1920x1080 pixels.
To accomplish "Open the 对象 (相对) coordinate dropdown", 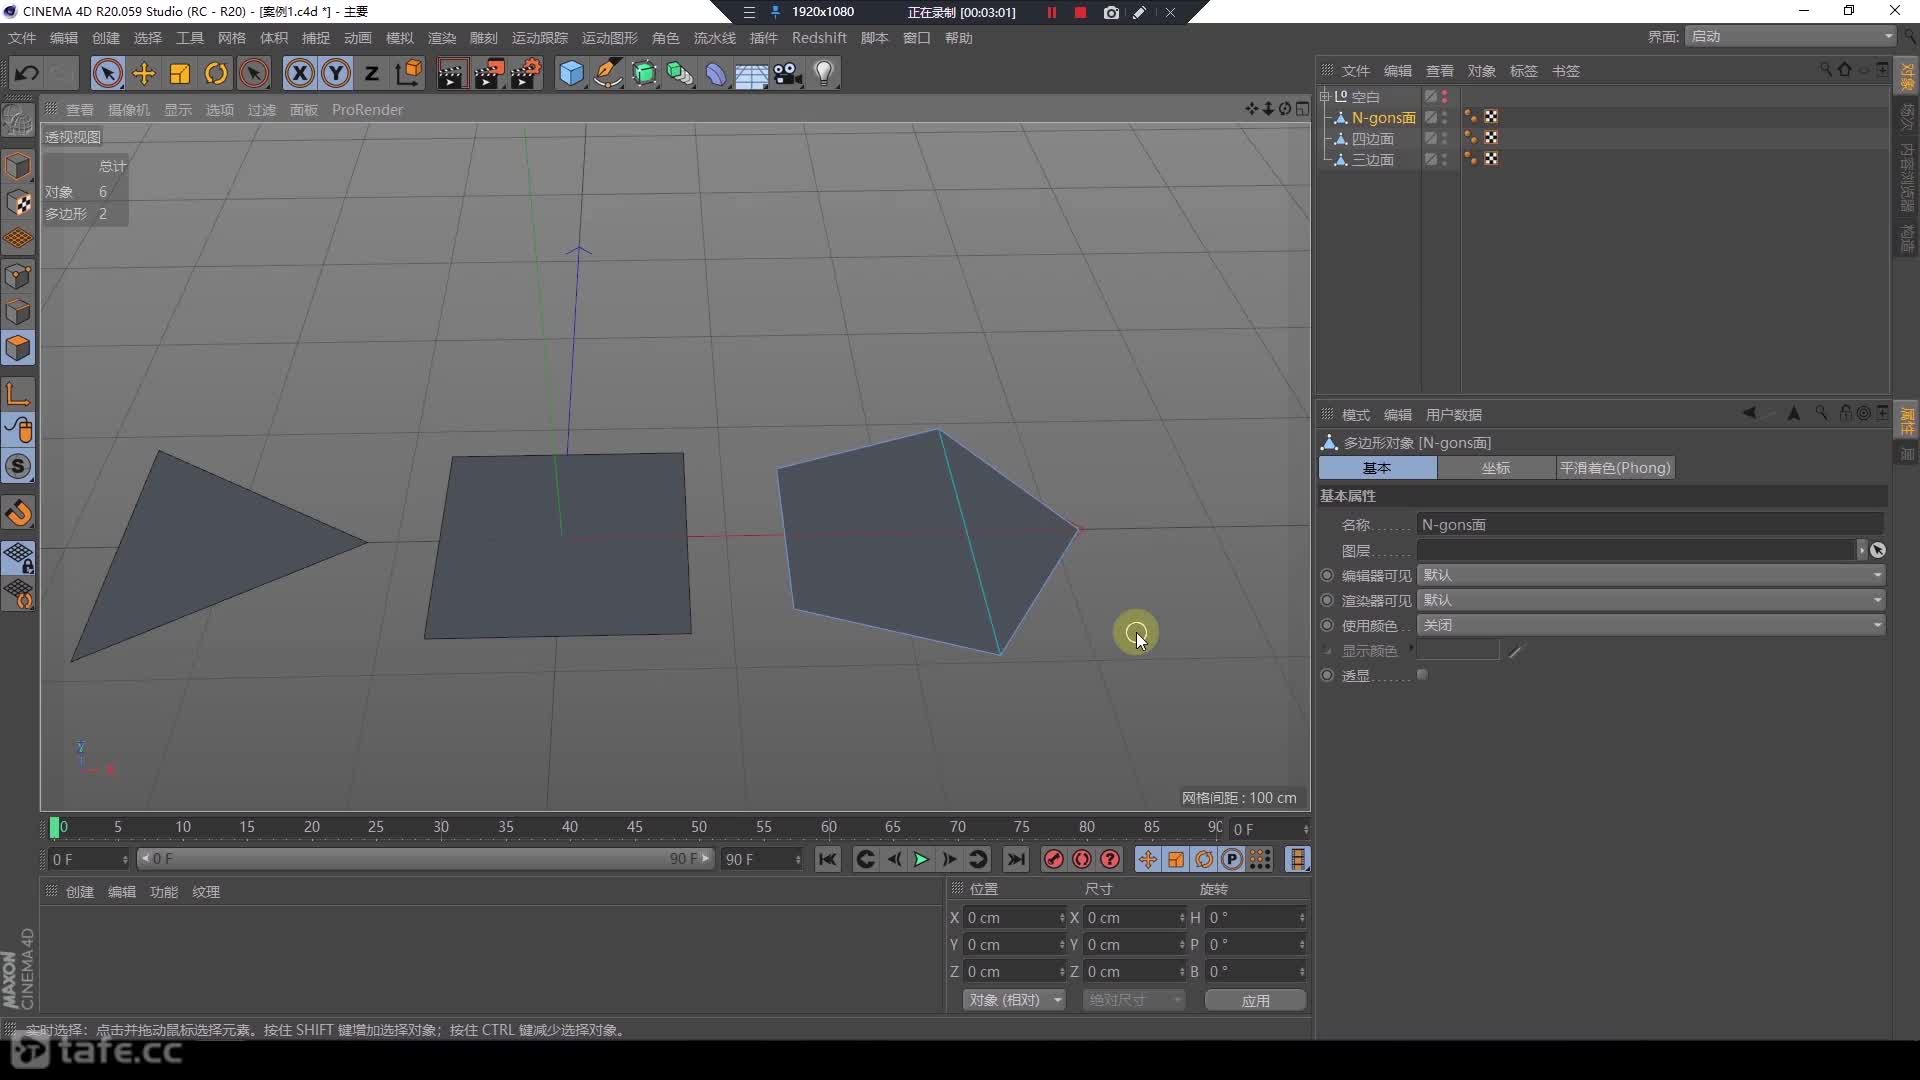I will (x=1014, y=1000).
